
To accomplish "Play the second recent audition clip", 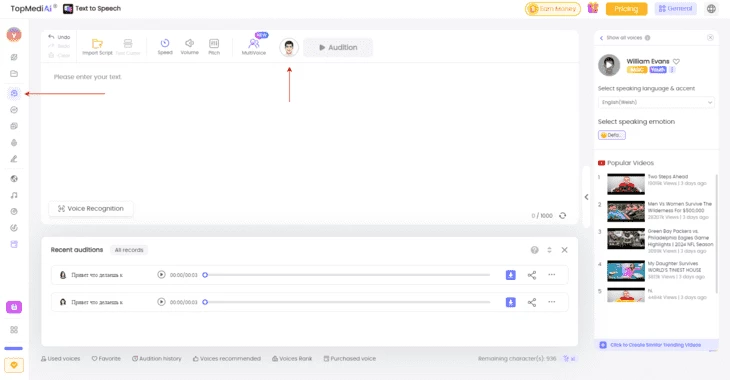I will pos(161,302).
